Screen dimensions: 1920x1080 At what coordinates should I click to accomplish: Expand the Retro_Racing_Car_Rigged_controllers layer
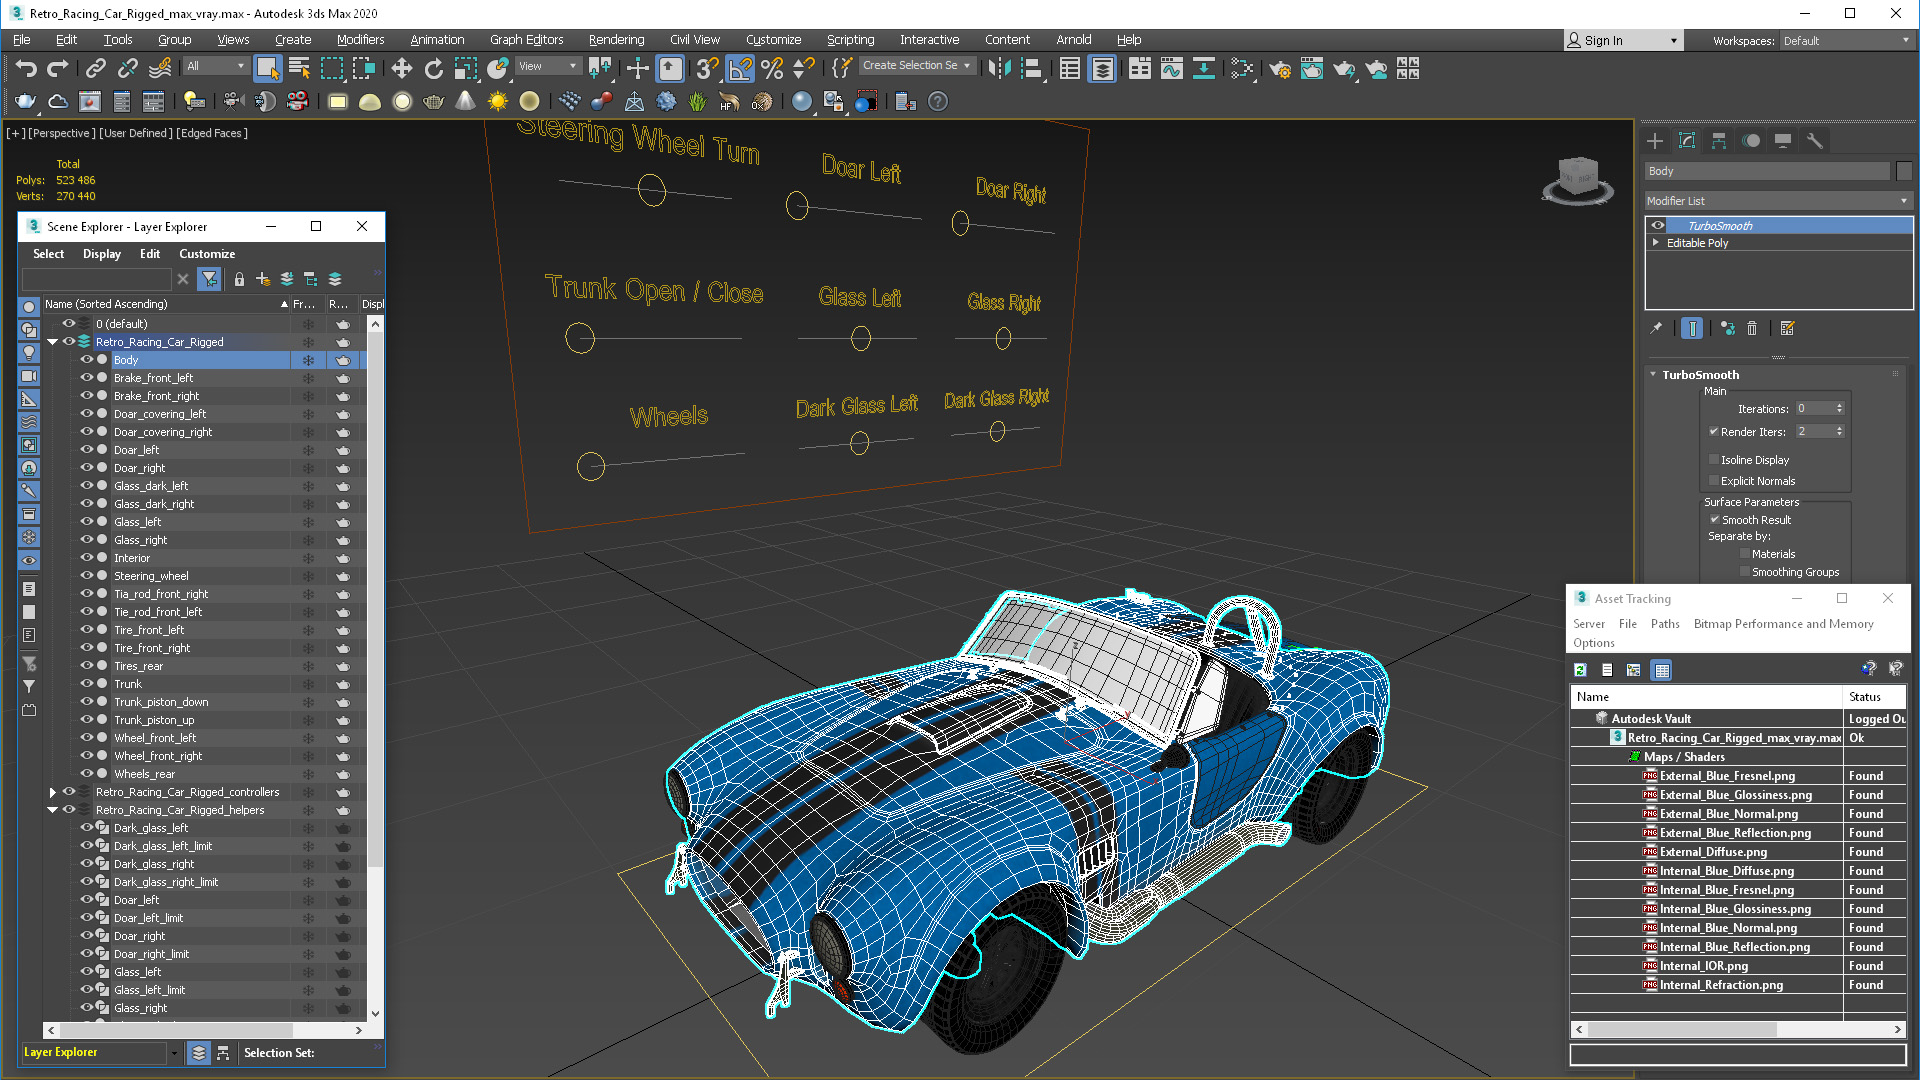[x=52, y=792]
